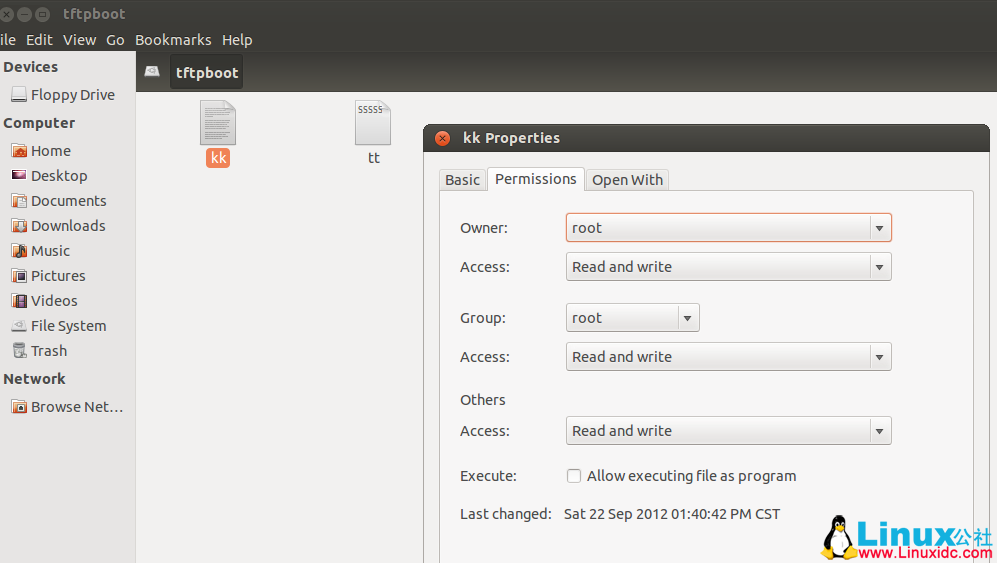Close the kk Properties dialog
The height and width of the screenshot is (563, 997).
click(443, 138)
